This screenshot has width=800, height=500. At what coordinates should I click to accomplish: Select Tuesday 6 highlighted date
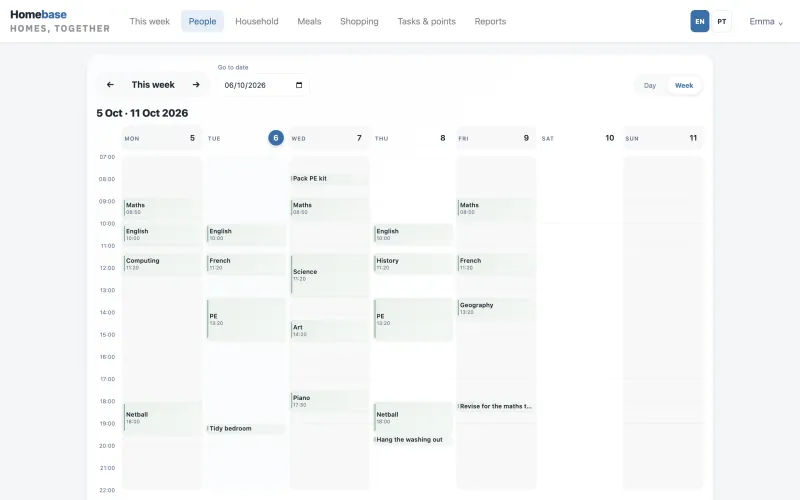click(x=276, y=138)
